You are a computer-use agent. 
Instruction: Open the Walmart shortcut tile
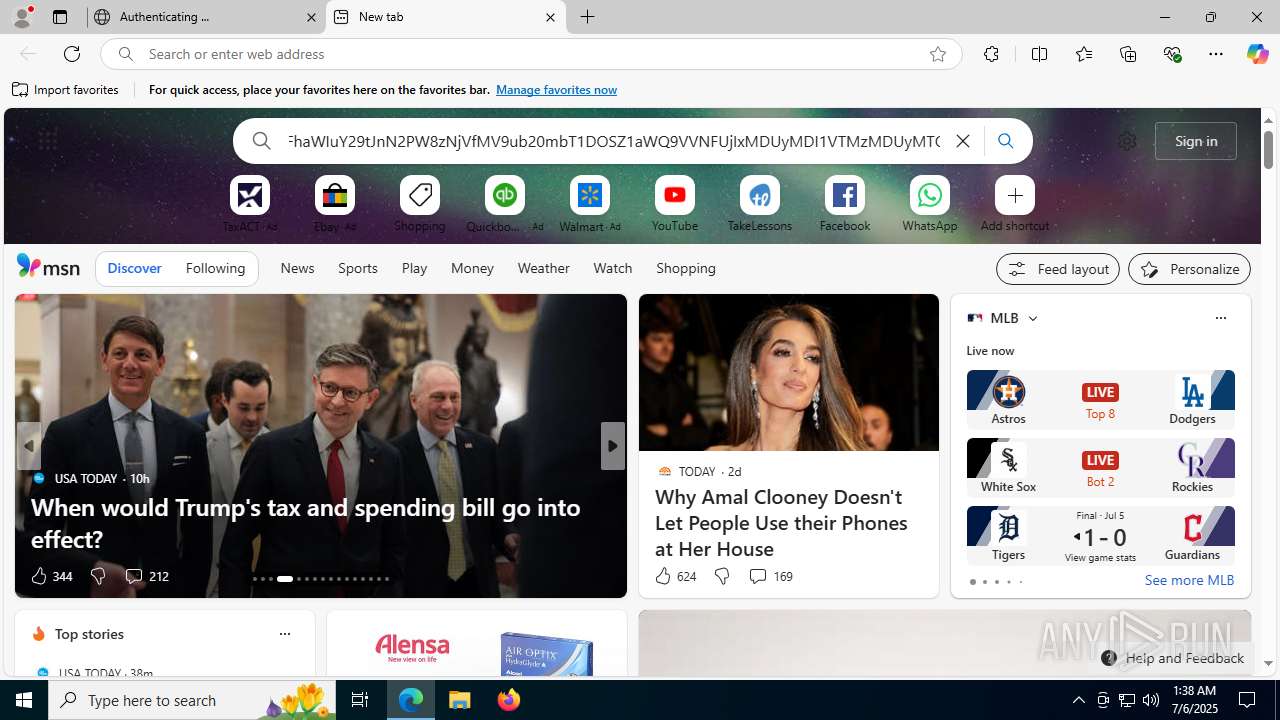tap(590, 196)
